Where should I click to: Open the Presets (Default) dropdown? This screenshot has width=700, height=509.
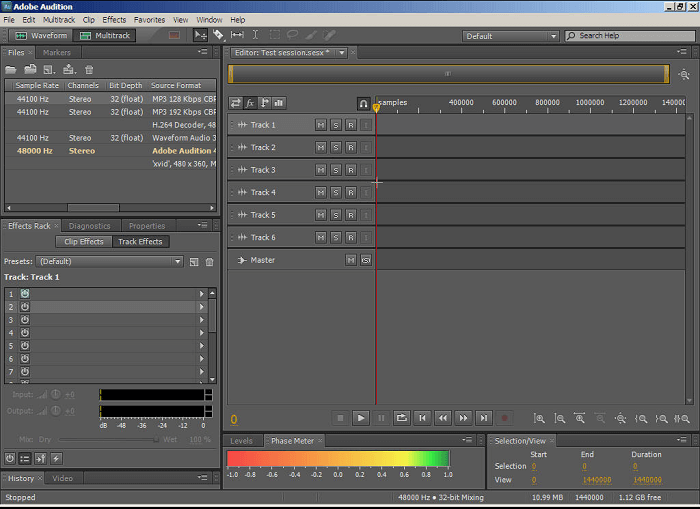[x=109, y=262]
